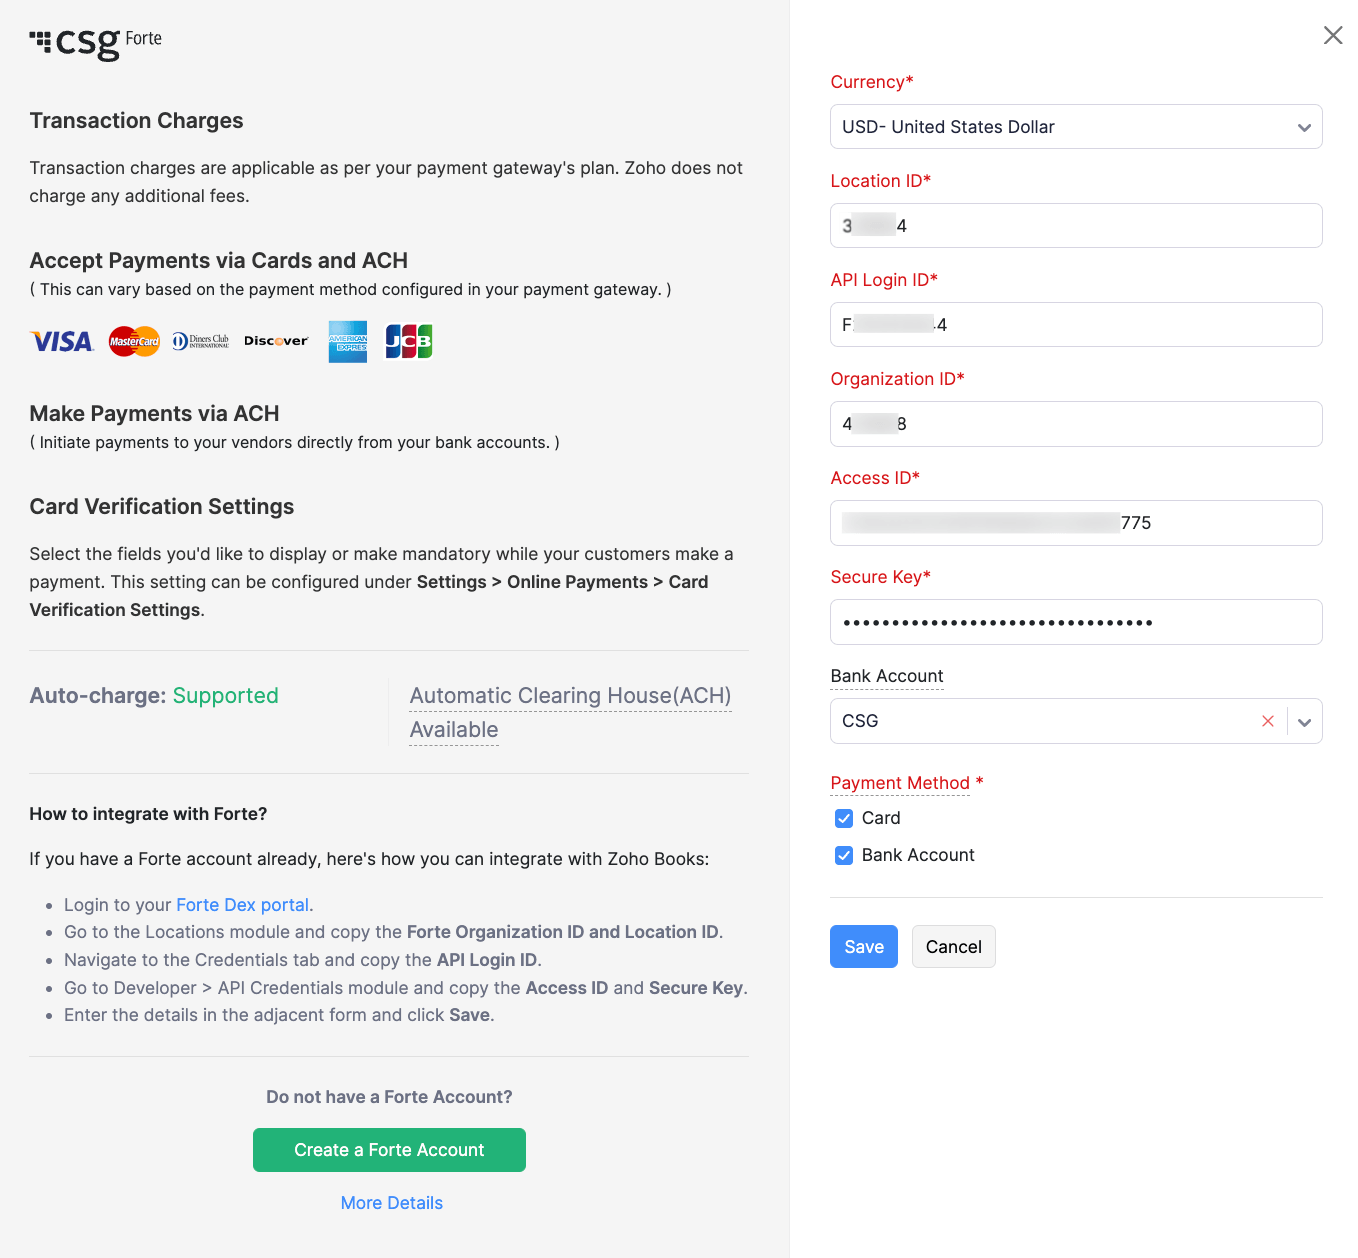Expand the Bank Account dropdown arrow
The image size is (1358, 1258).
[x=1304, y=722]
